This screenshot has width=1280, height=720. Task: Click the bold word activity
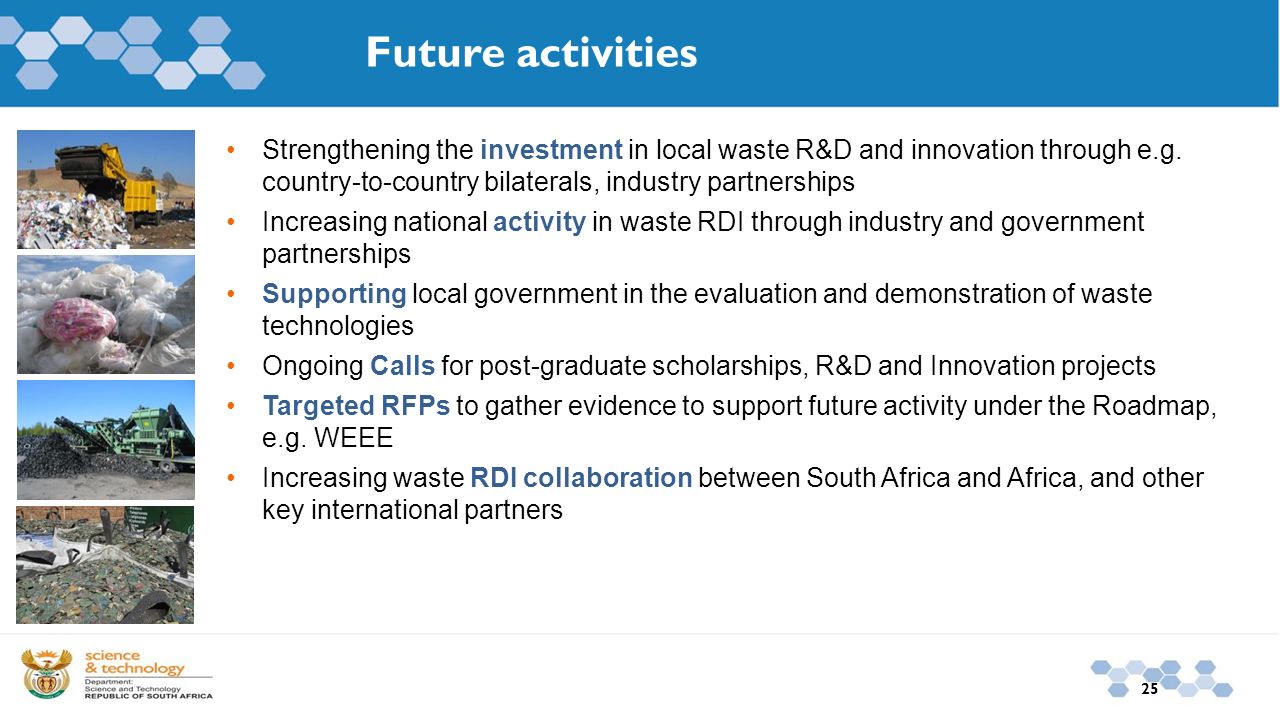coord(539,222)
